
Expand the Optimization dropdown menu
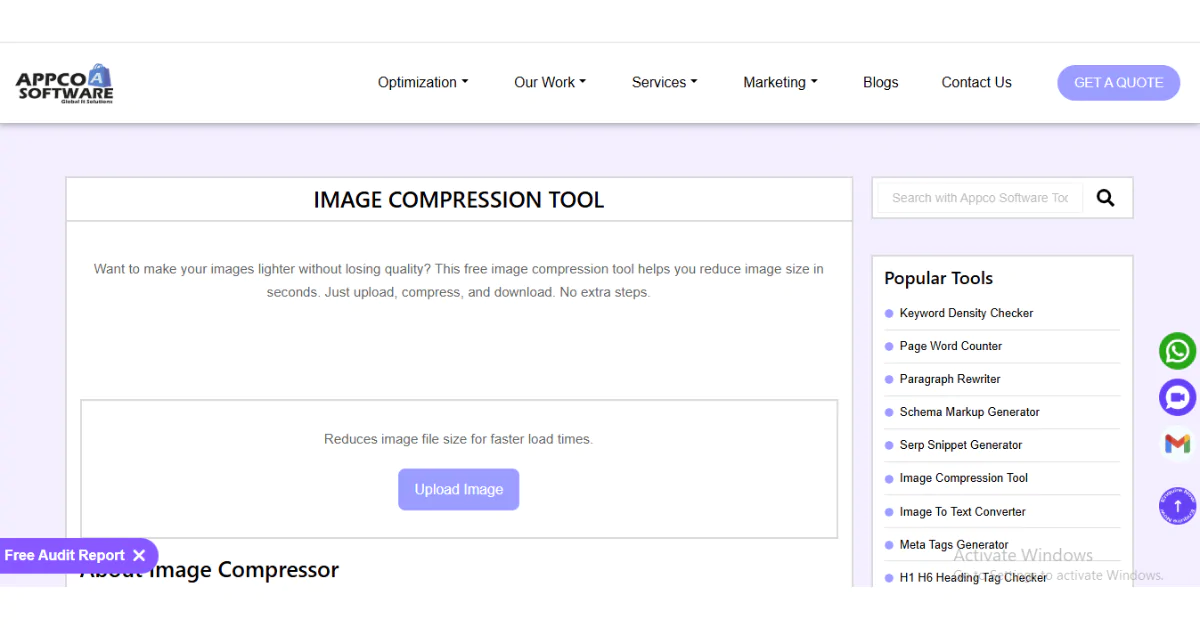(422, 82)
